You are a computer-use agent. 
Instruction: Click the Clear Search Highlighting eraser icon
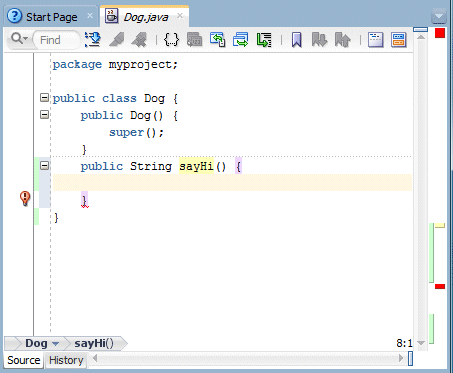click(x=117, y=40)
